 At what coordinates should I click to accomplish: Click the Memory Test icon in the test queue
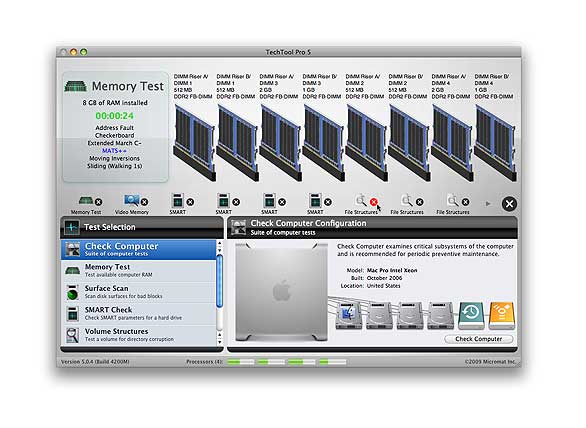(86, 201)
